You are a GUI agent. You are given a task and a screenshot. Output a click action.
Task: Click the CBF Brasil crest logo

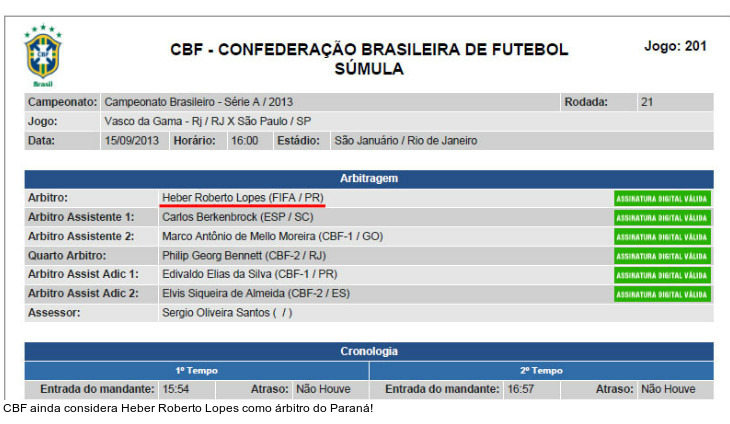tap(43, 56)
